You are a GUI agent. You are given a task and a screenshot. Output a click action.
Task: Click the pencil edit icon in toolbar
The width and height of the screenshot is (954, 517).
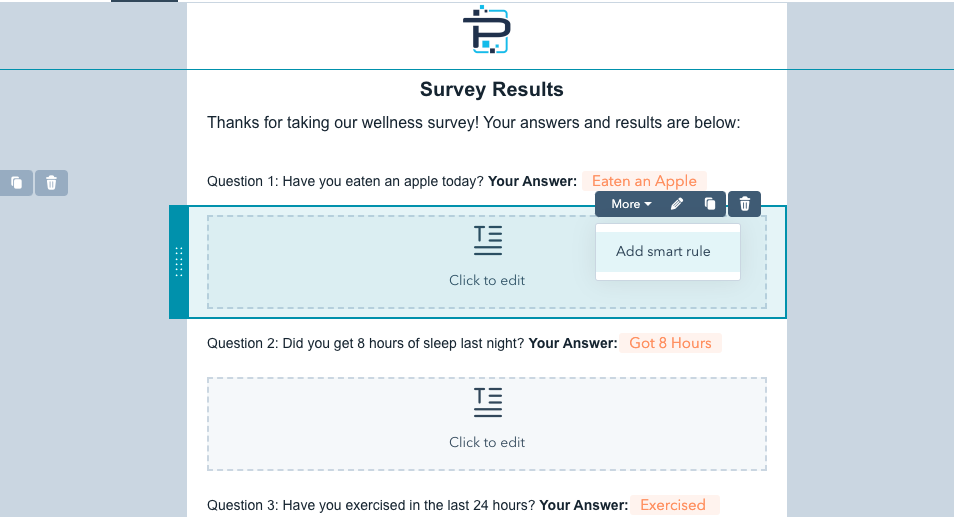[x=677, y=204]
